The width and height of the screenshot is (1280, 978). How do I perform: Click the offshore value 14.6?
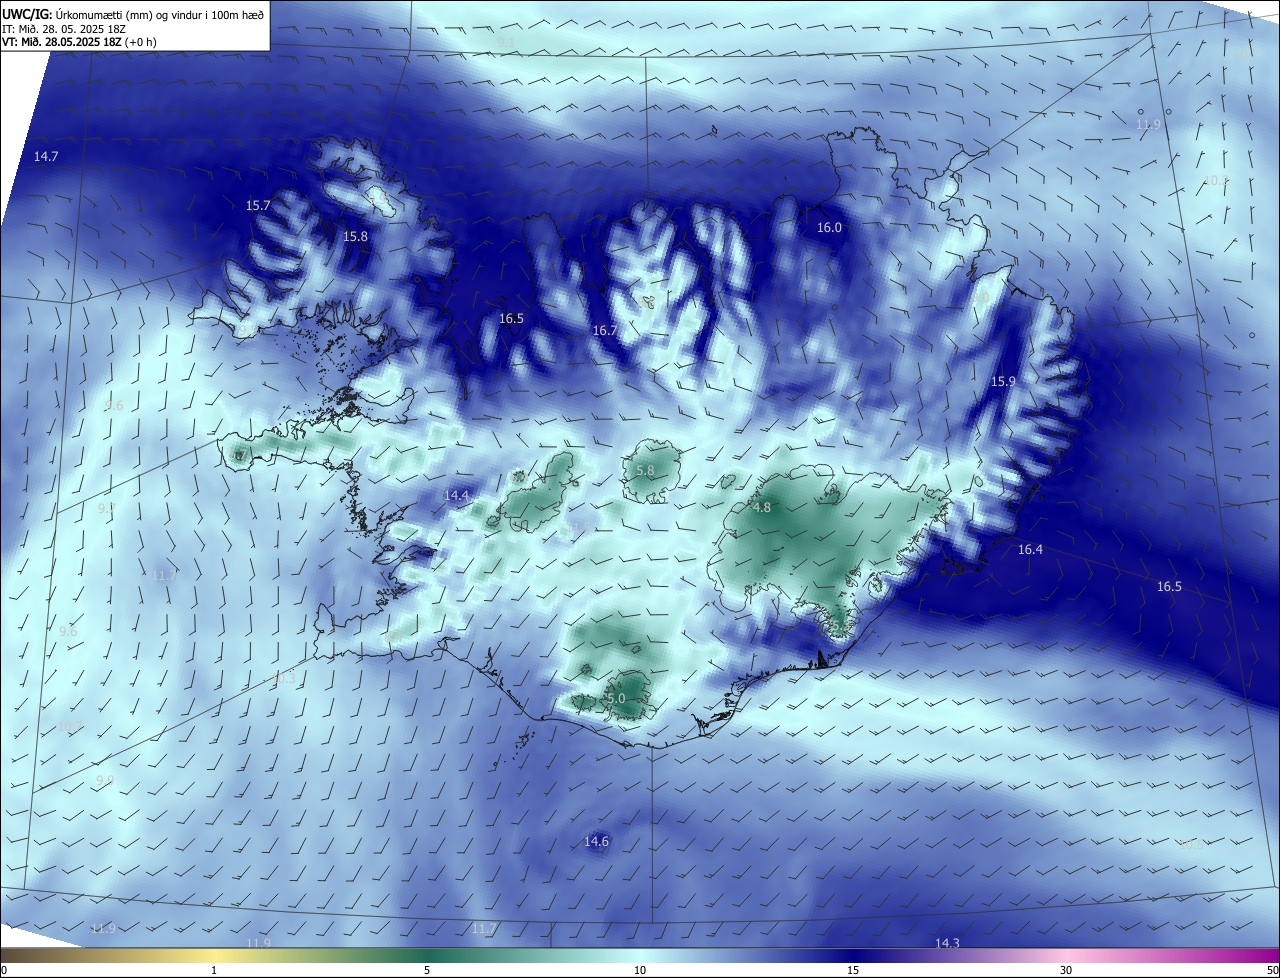pos(596,842)
